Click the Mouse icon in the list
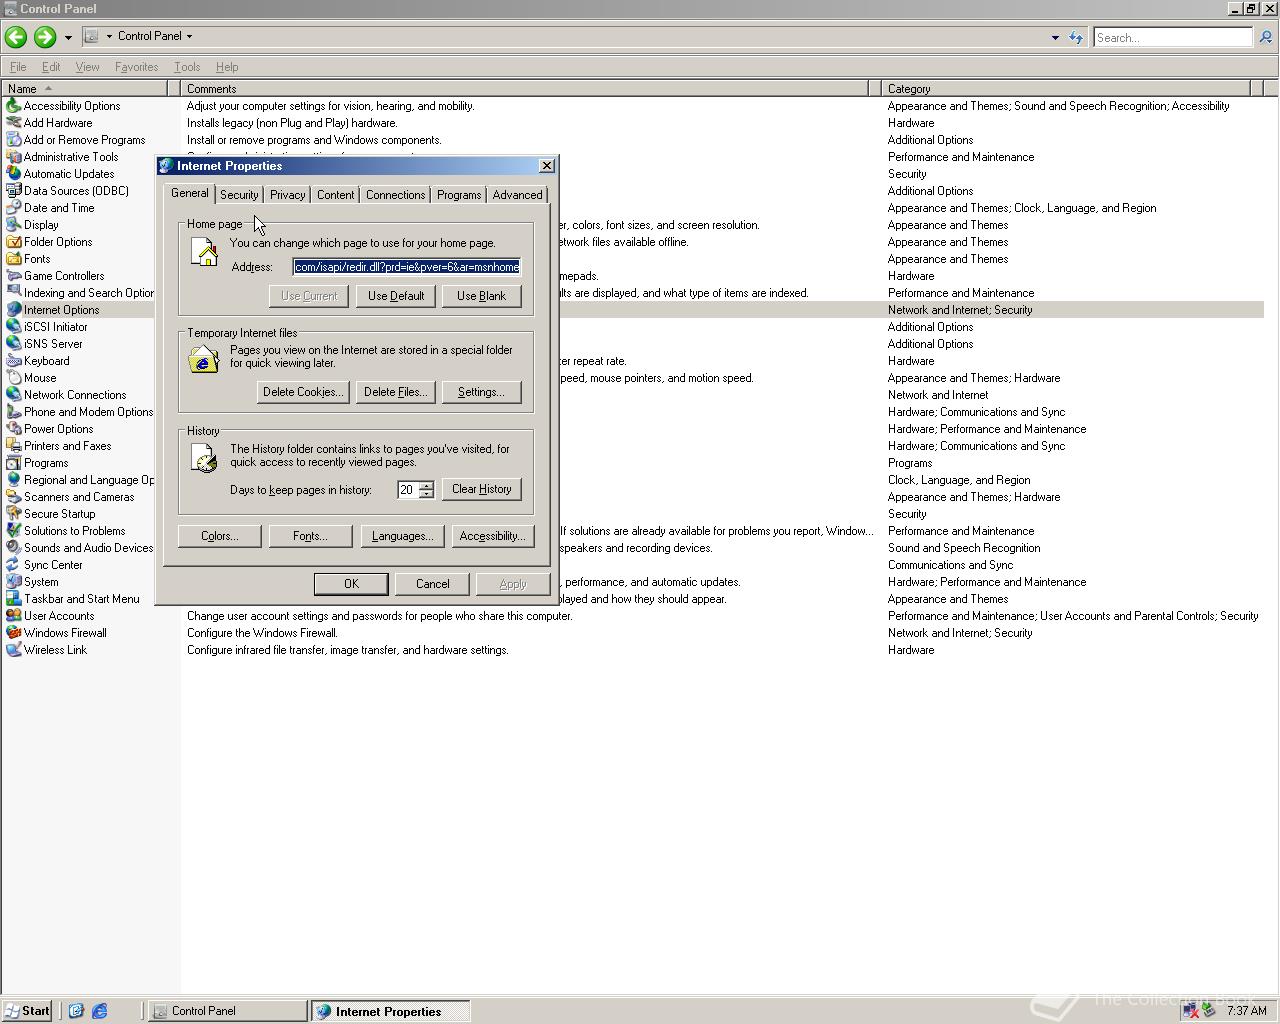Screen dimensions: 1280x1024 [x=13, y=378]
